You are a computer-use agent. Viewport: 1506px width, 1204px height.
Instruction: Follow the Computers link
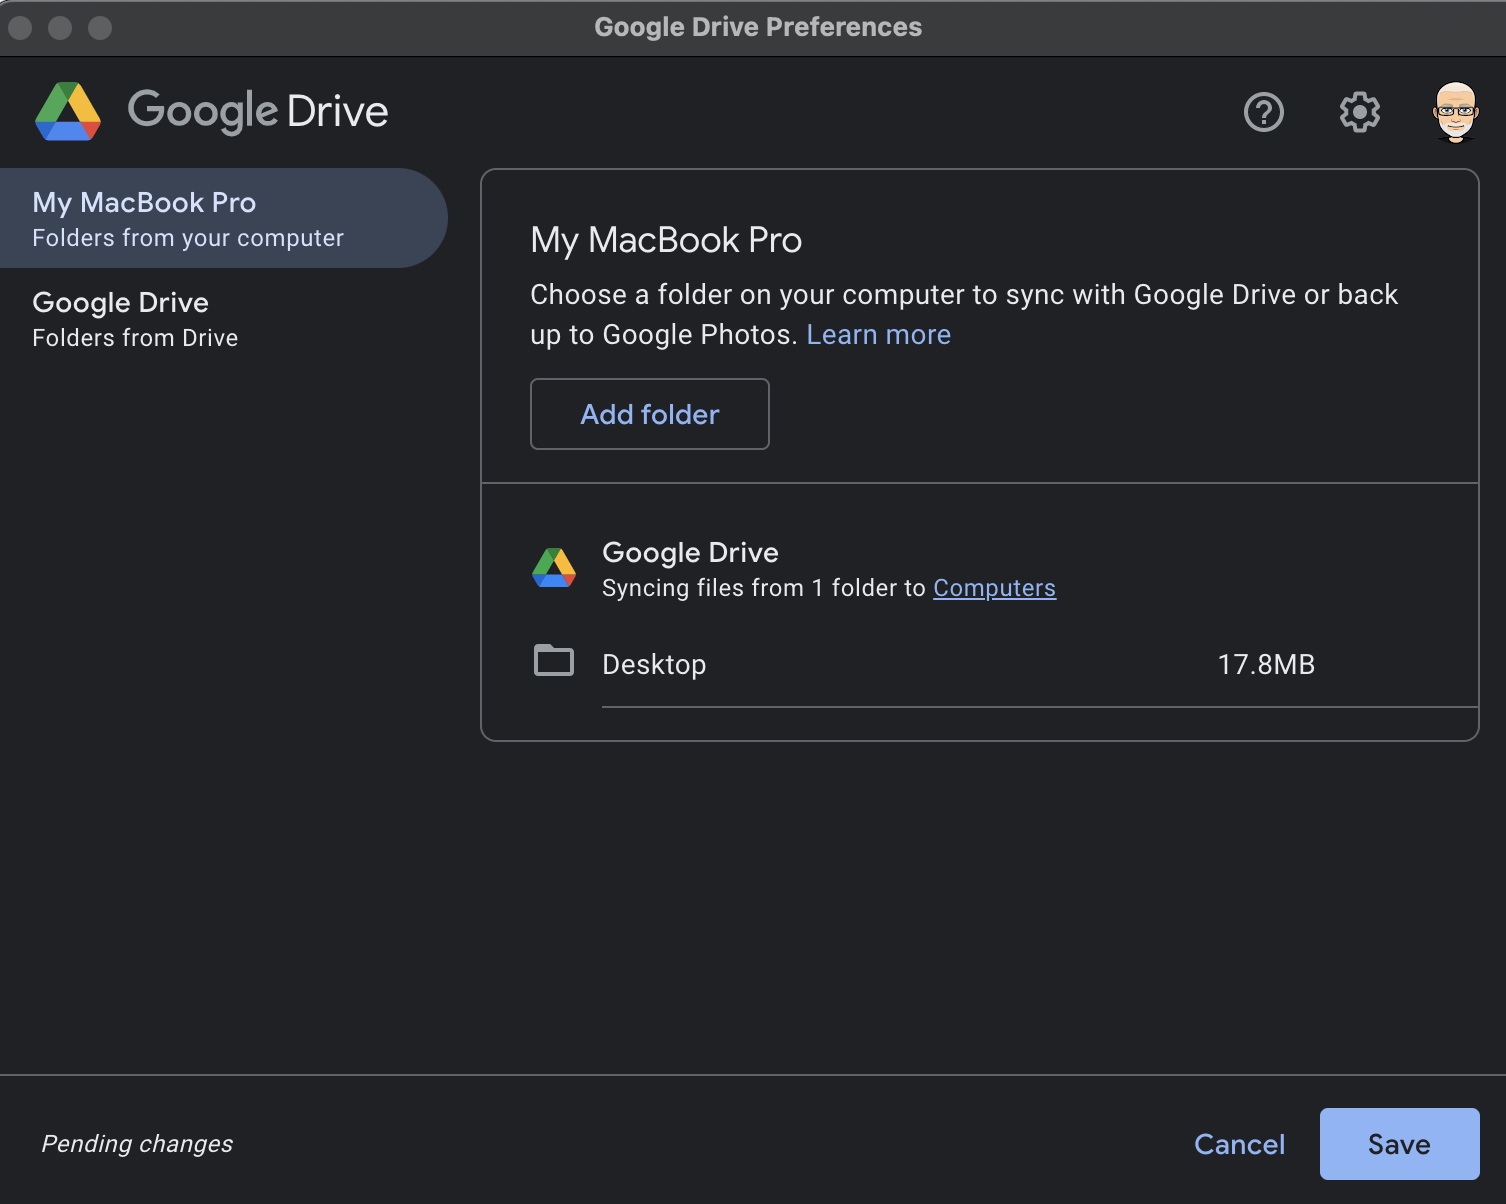point(994,588)
